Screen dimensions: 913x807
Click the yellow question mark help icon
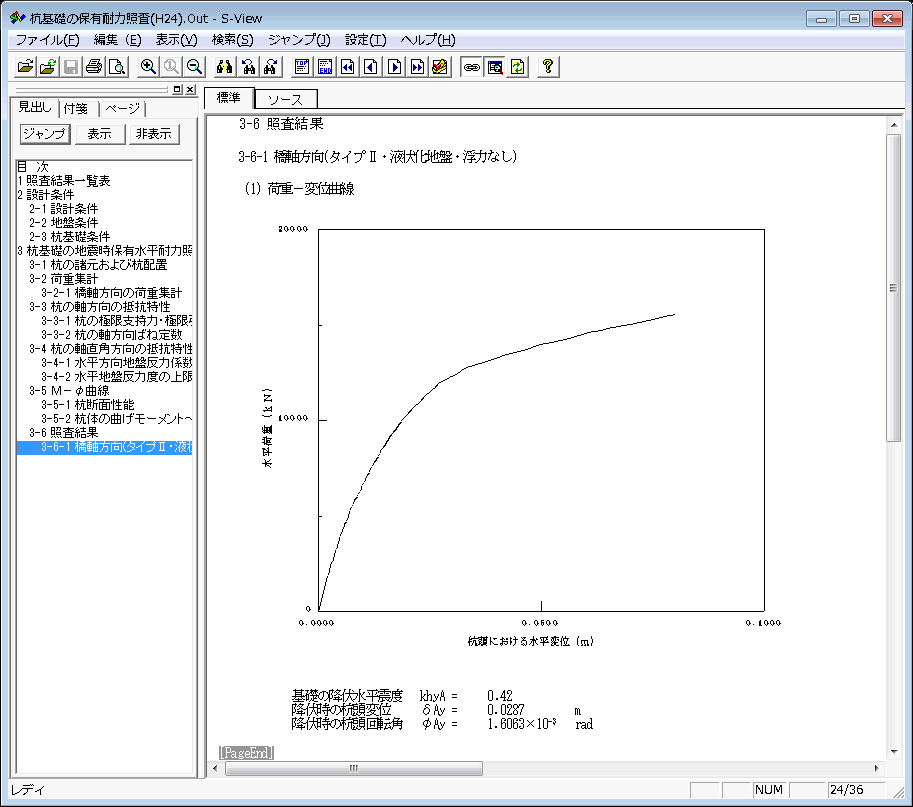pyautogui.click(x=547, y=67)
